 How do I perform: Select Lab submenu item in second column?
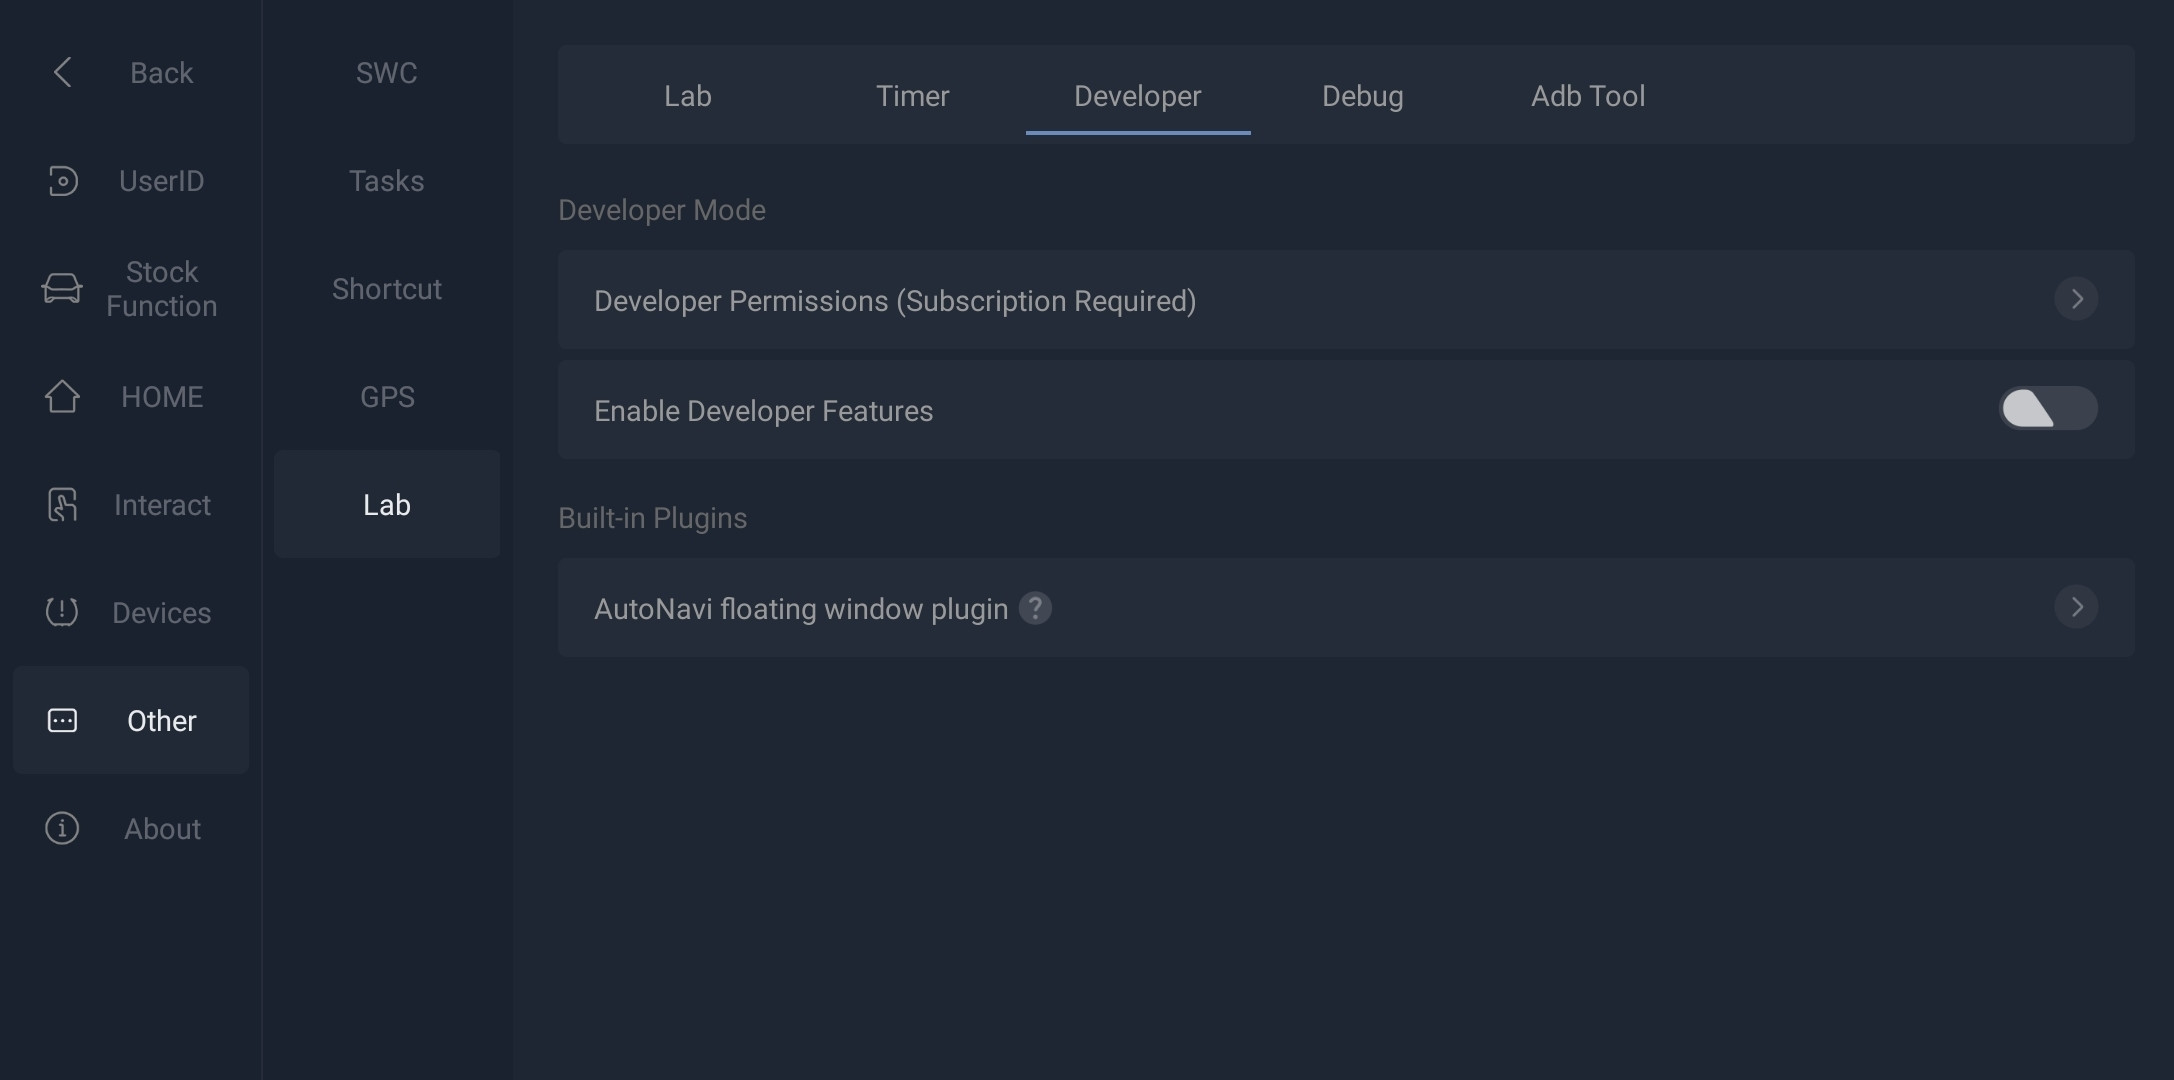click(387, 504)
